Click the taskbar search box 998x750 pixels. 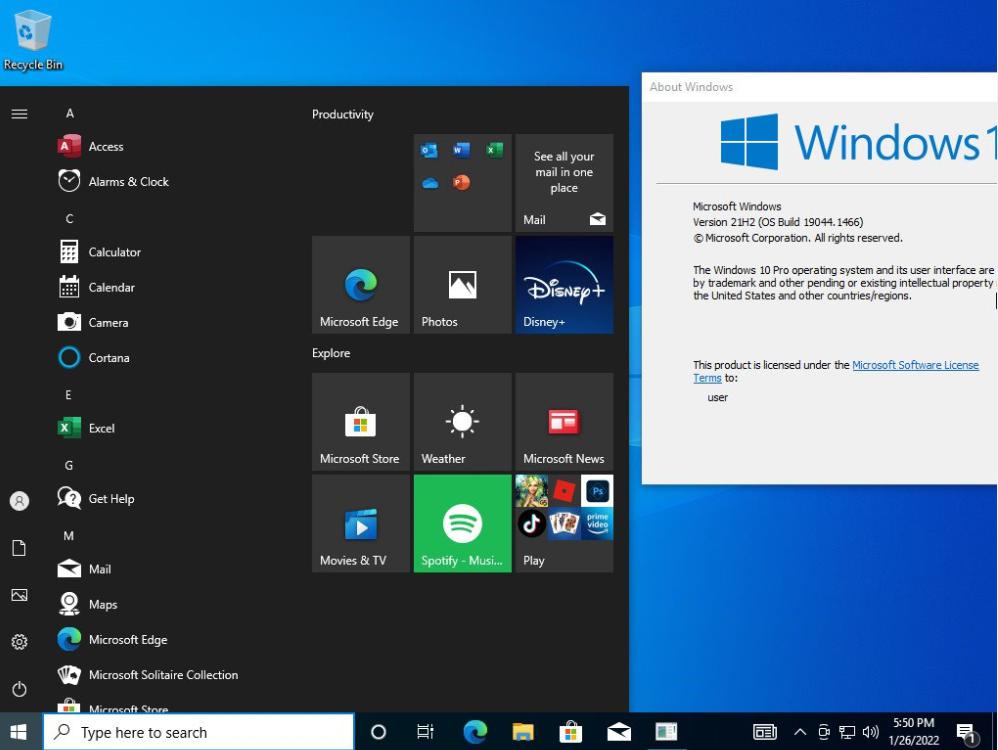[x=200, y=731]
